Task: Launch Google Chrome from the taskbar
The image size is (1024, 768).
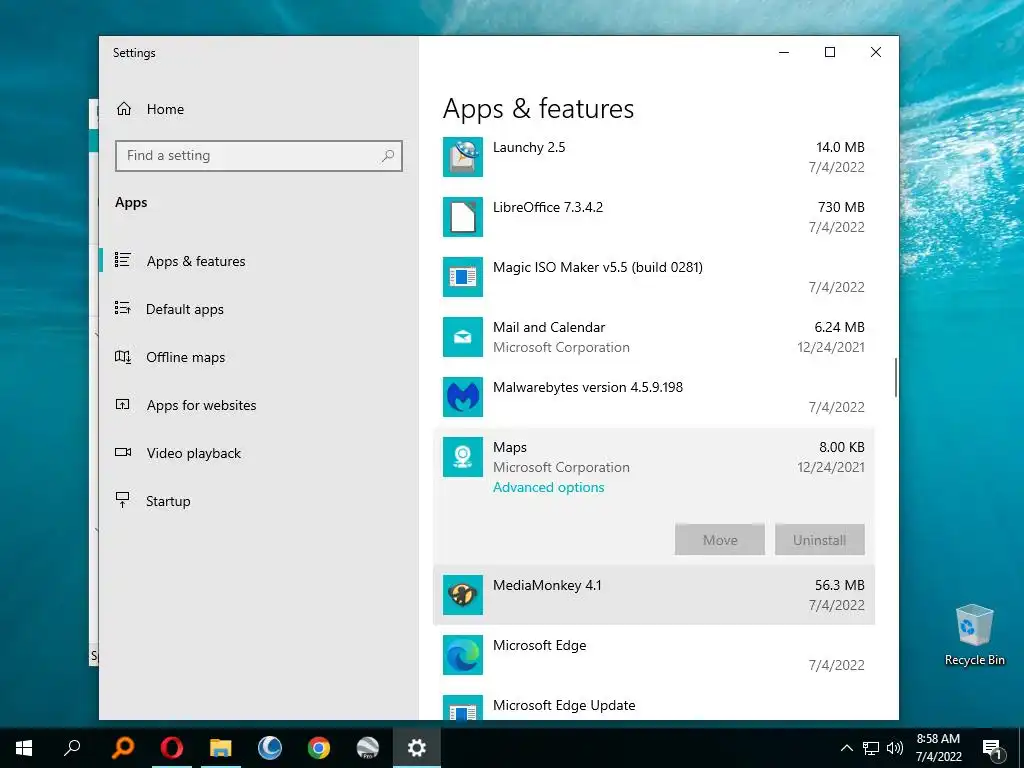Action: click(x=319, y=748)
